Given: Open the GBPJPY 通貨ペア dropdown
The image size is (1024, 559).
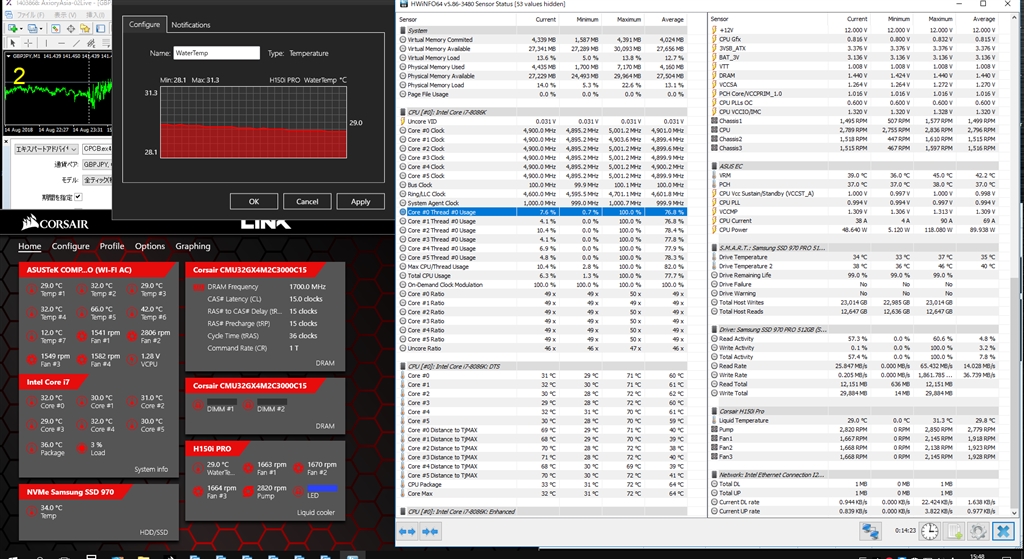Looking at the screenshot, I should pyautogui.click(x=97, y=165).
